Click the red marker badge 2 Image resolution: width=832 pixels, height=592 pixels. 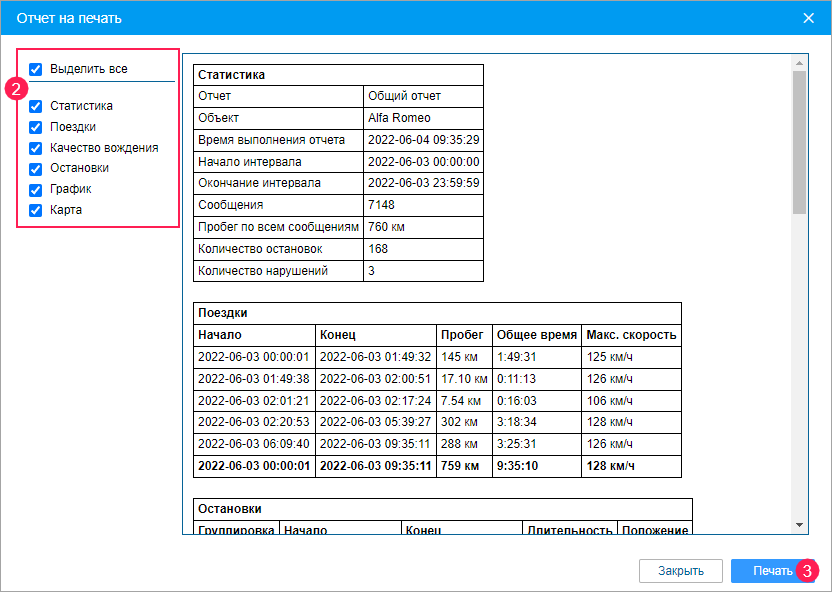[x=16, y=88]
